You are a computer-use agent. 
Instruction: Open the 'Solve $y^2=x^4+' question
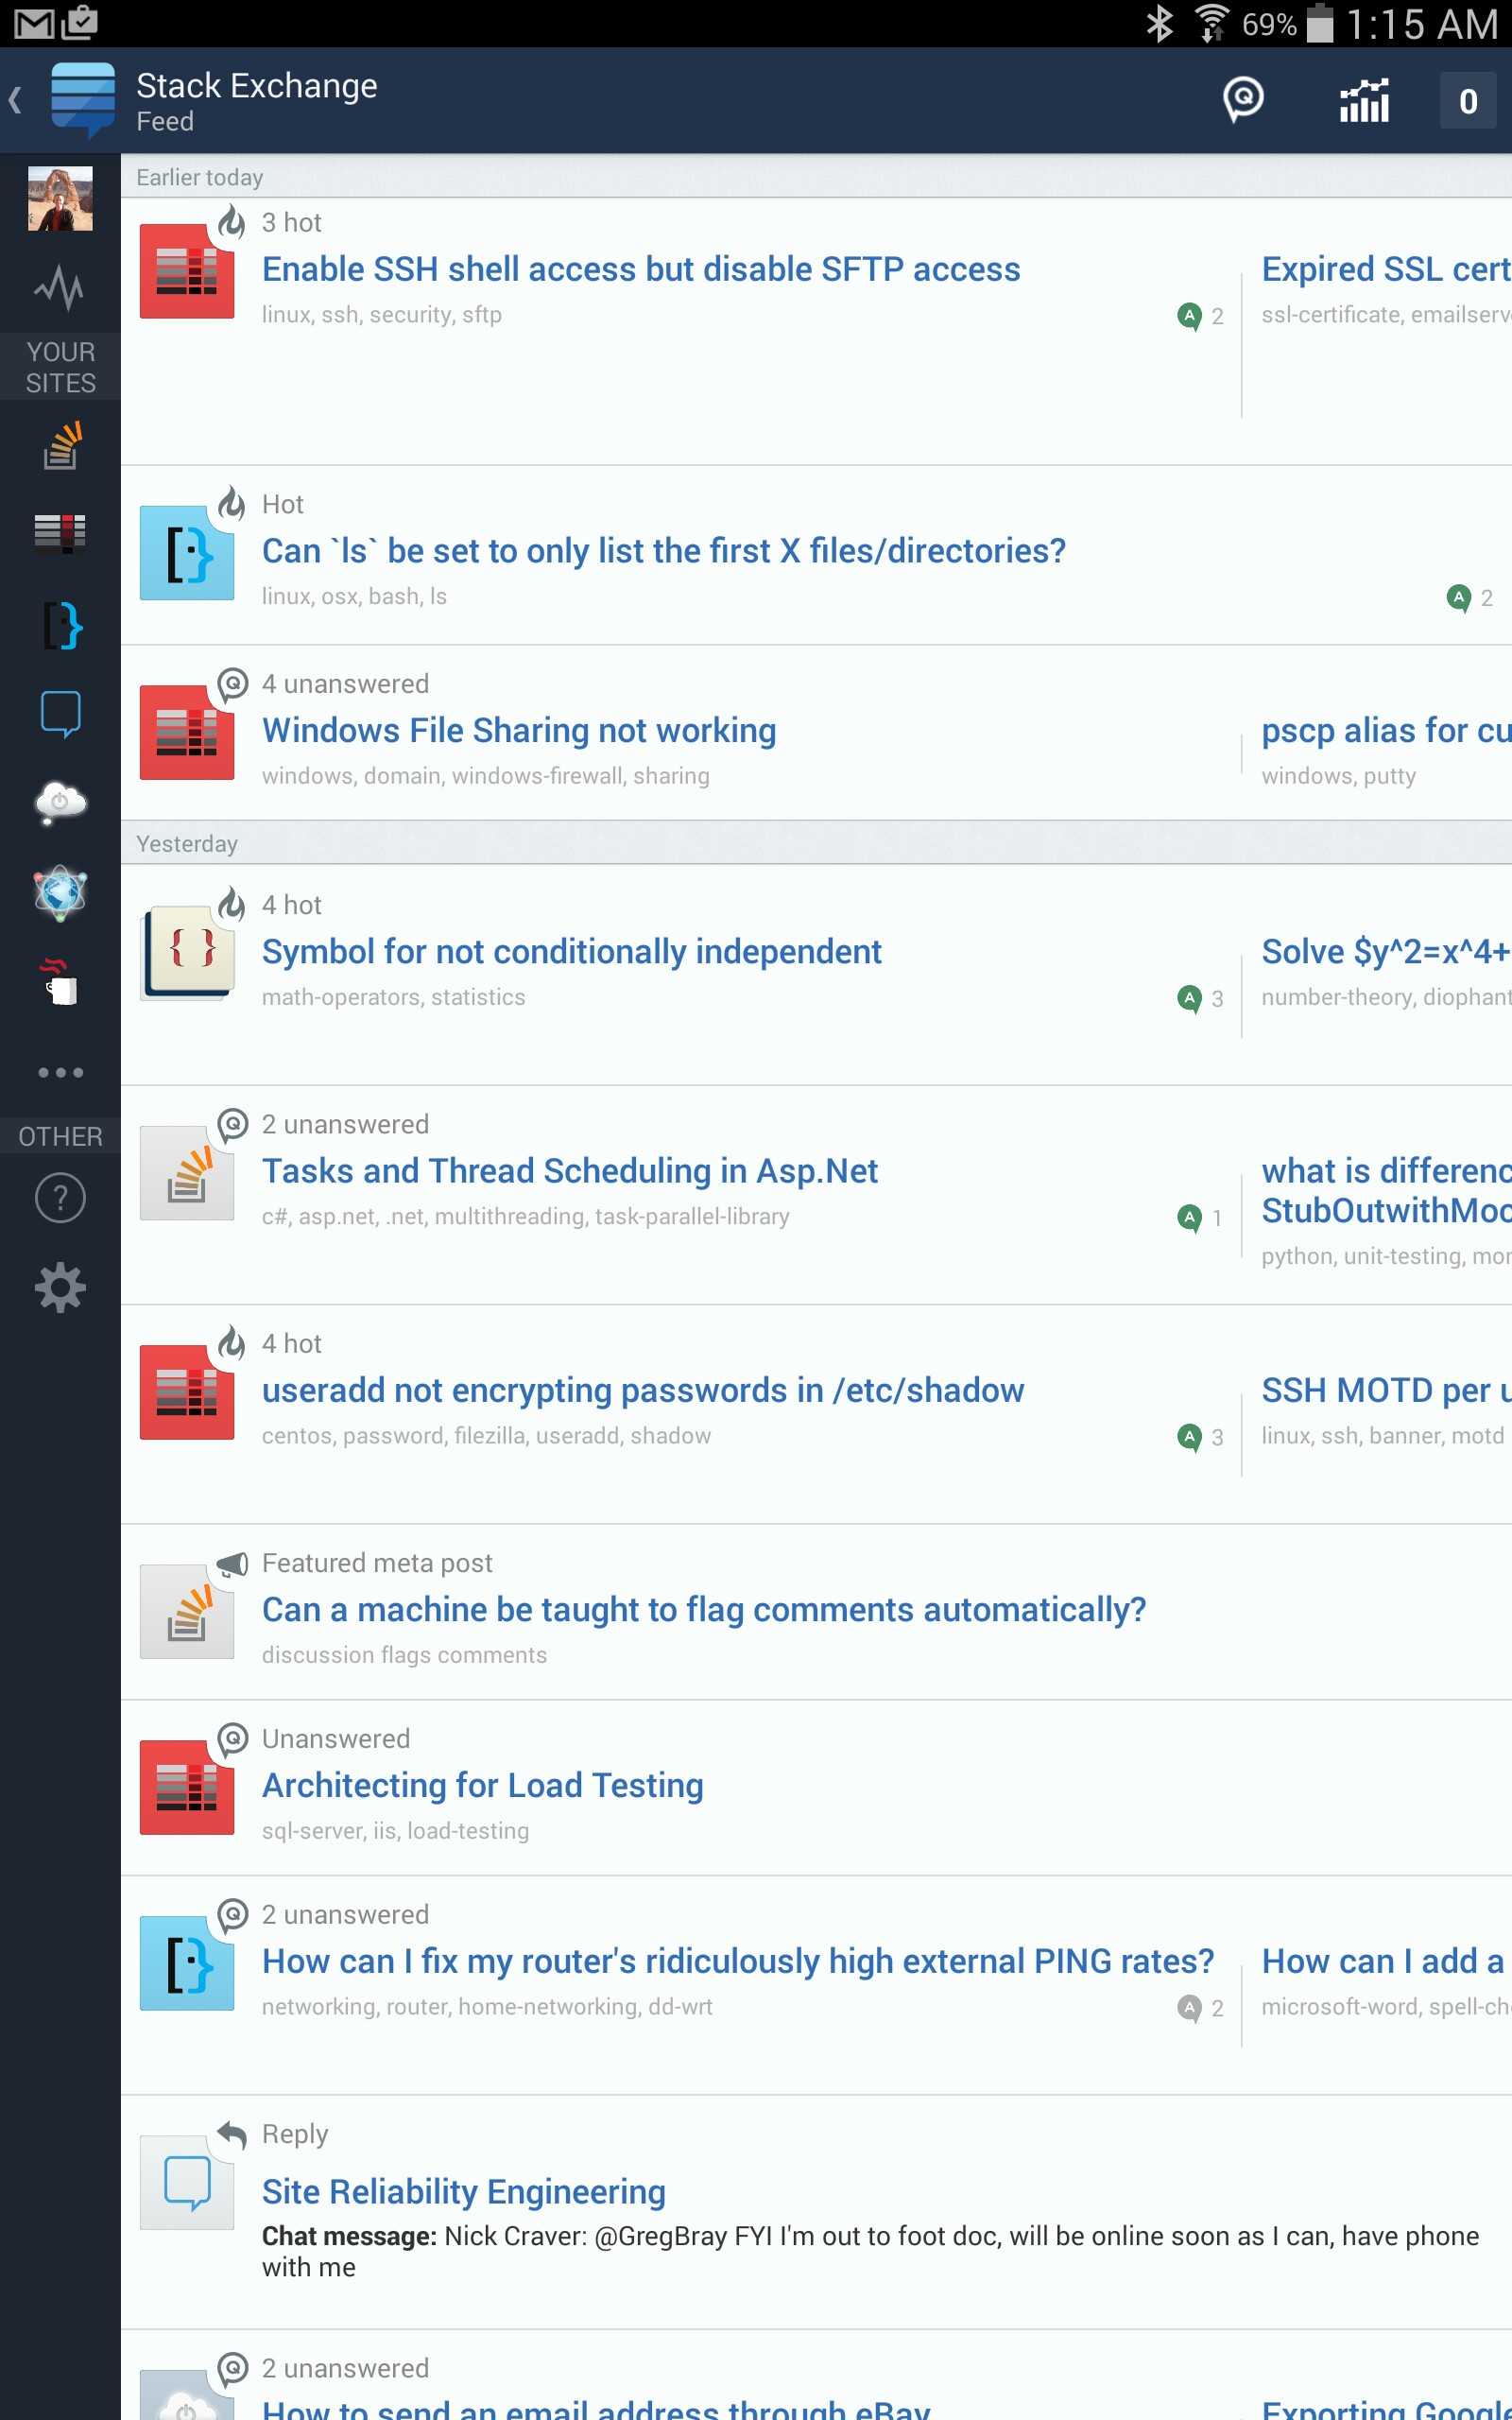pyautogui.click(x=1386, y=952)
